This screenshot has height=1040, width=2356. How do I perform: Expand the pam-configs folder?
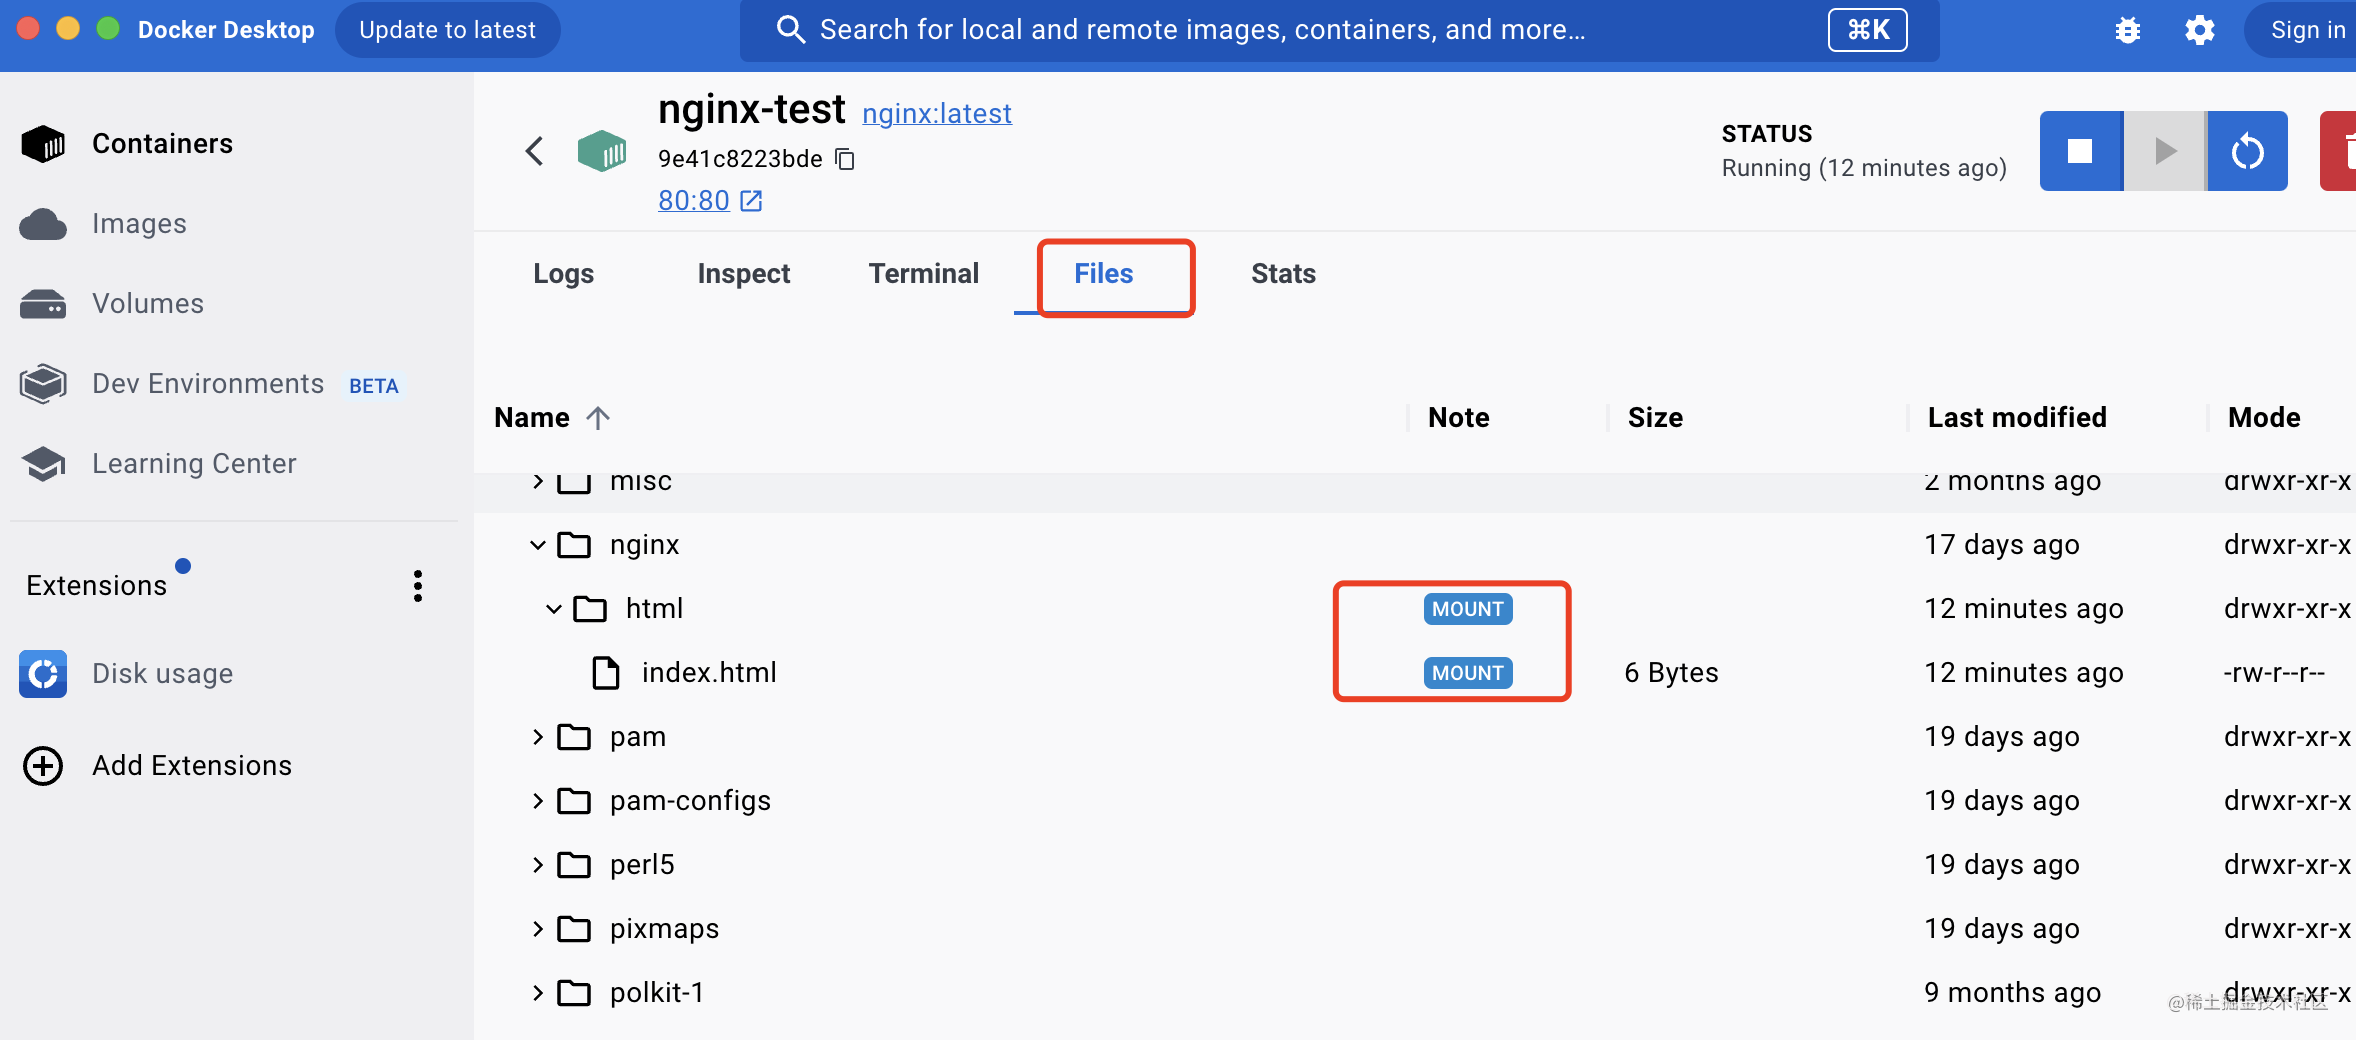[538, 801]
